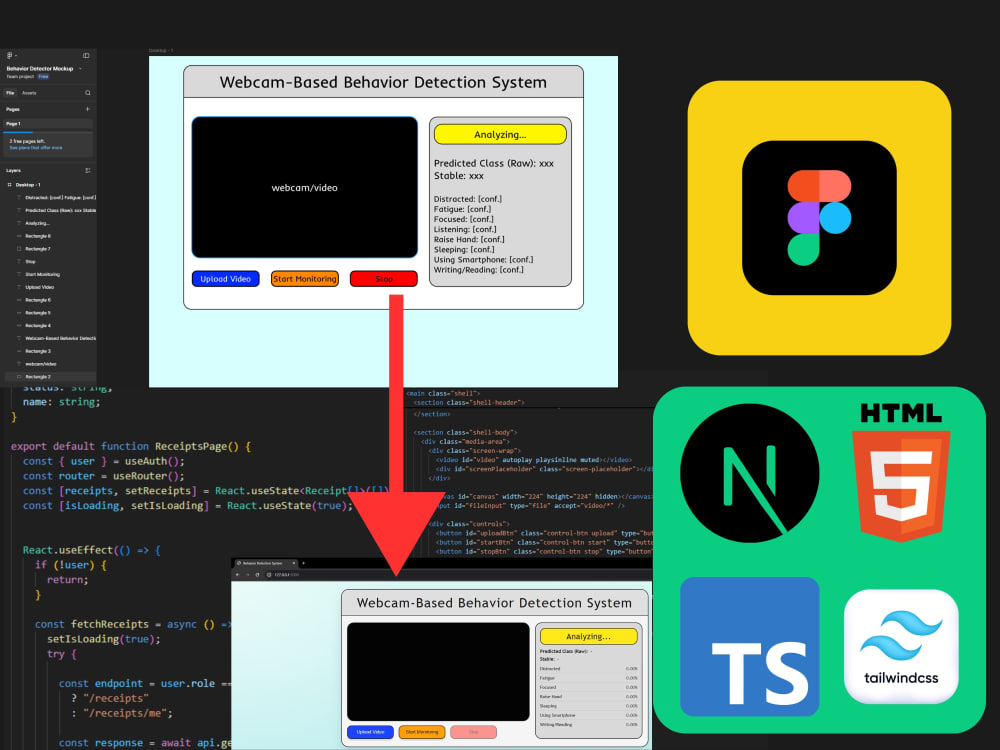Image resolution: width=1000 pixels, height=750 pixels.
Task: Expand the Behavior Detector Mockup file dropdown
Action: [80, 68]
